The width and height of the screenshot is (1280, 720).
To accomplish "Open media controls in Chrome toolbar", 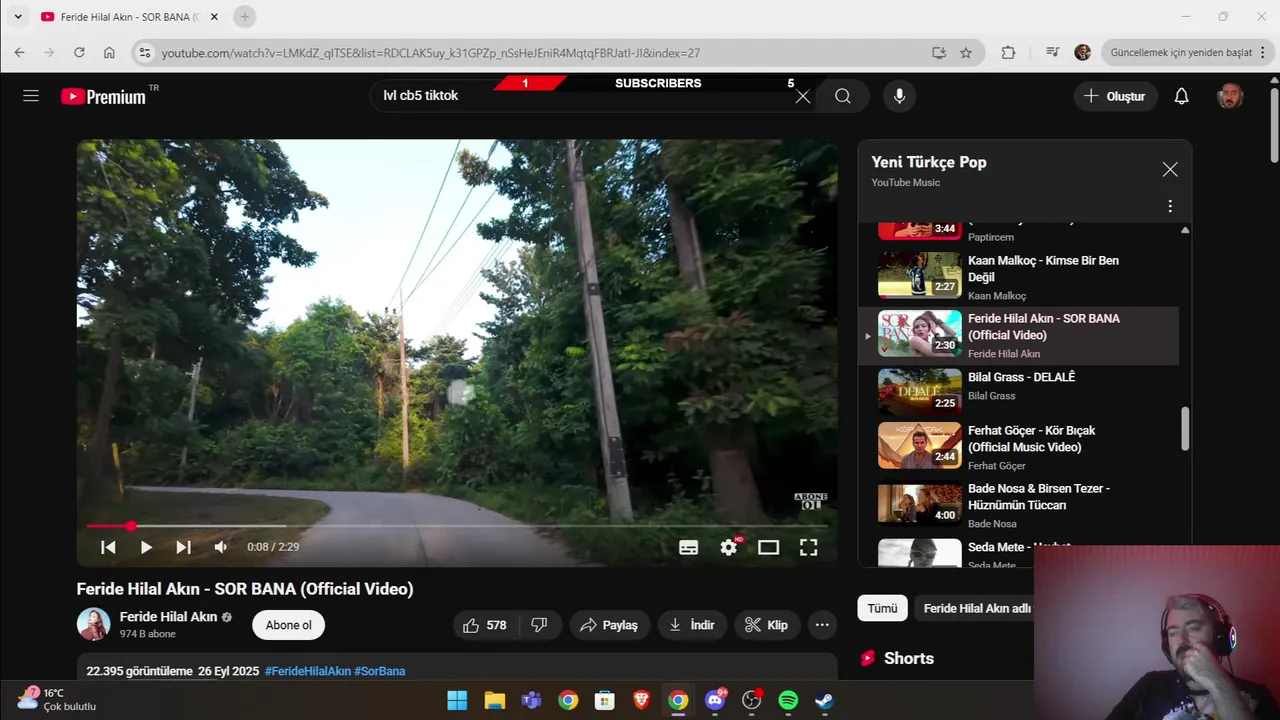I will tap(1052, 53).
